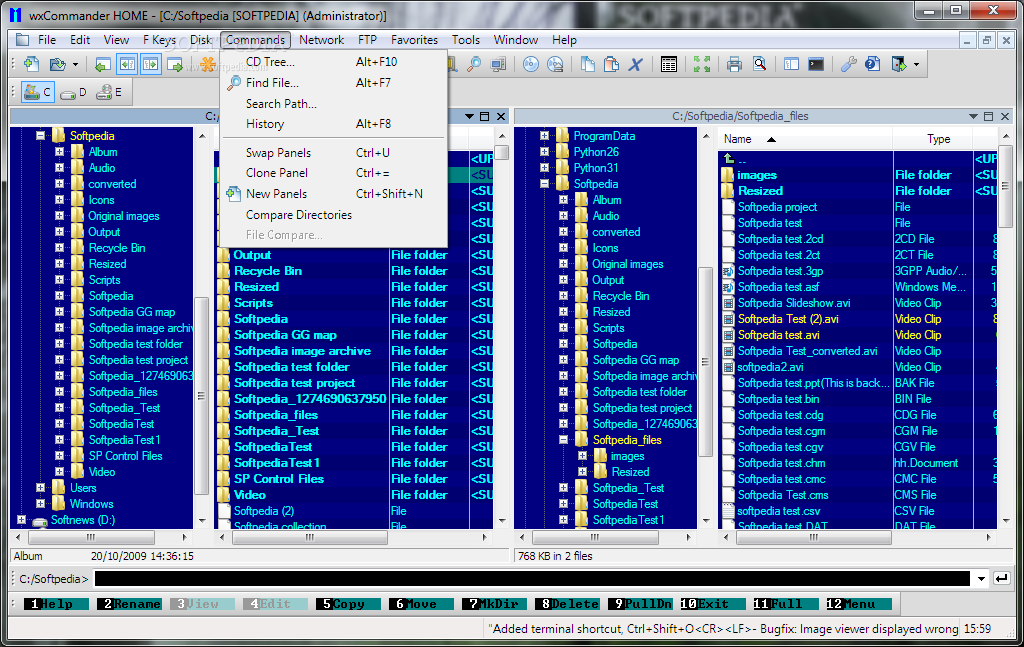The height and width of the screenshot is (647, 1024).
Task: Expand Softnews (D:) drive in left tree
Action: click(22, 520)
